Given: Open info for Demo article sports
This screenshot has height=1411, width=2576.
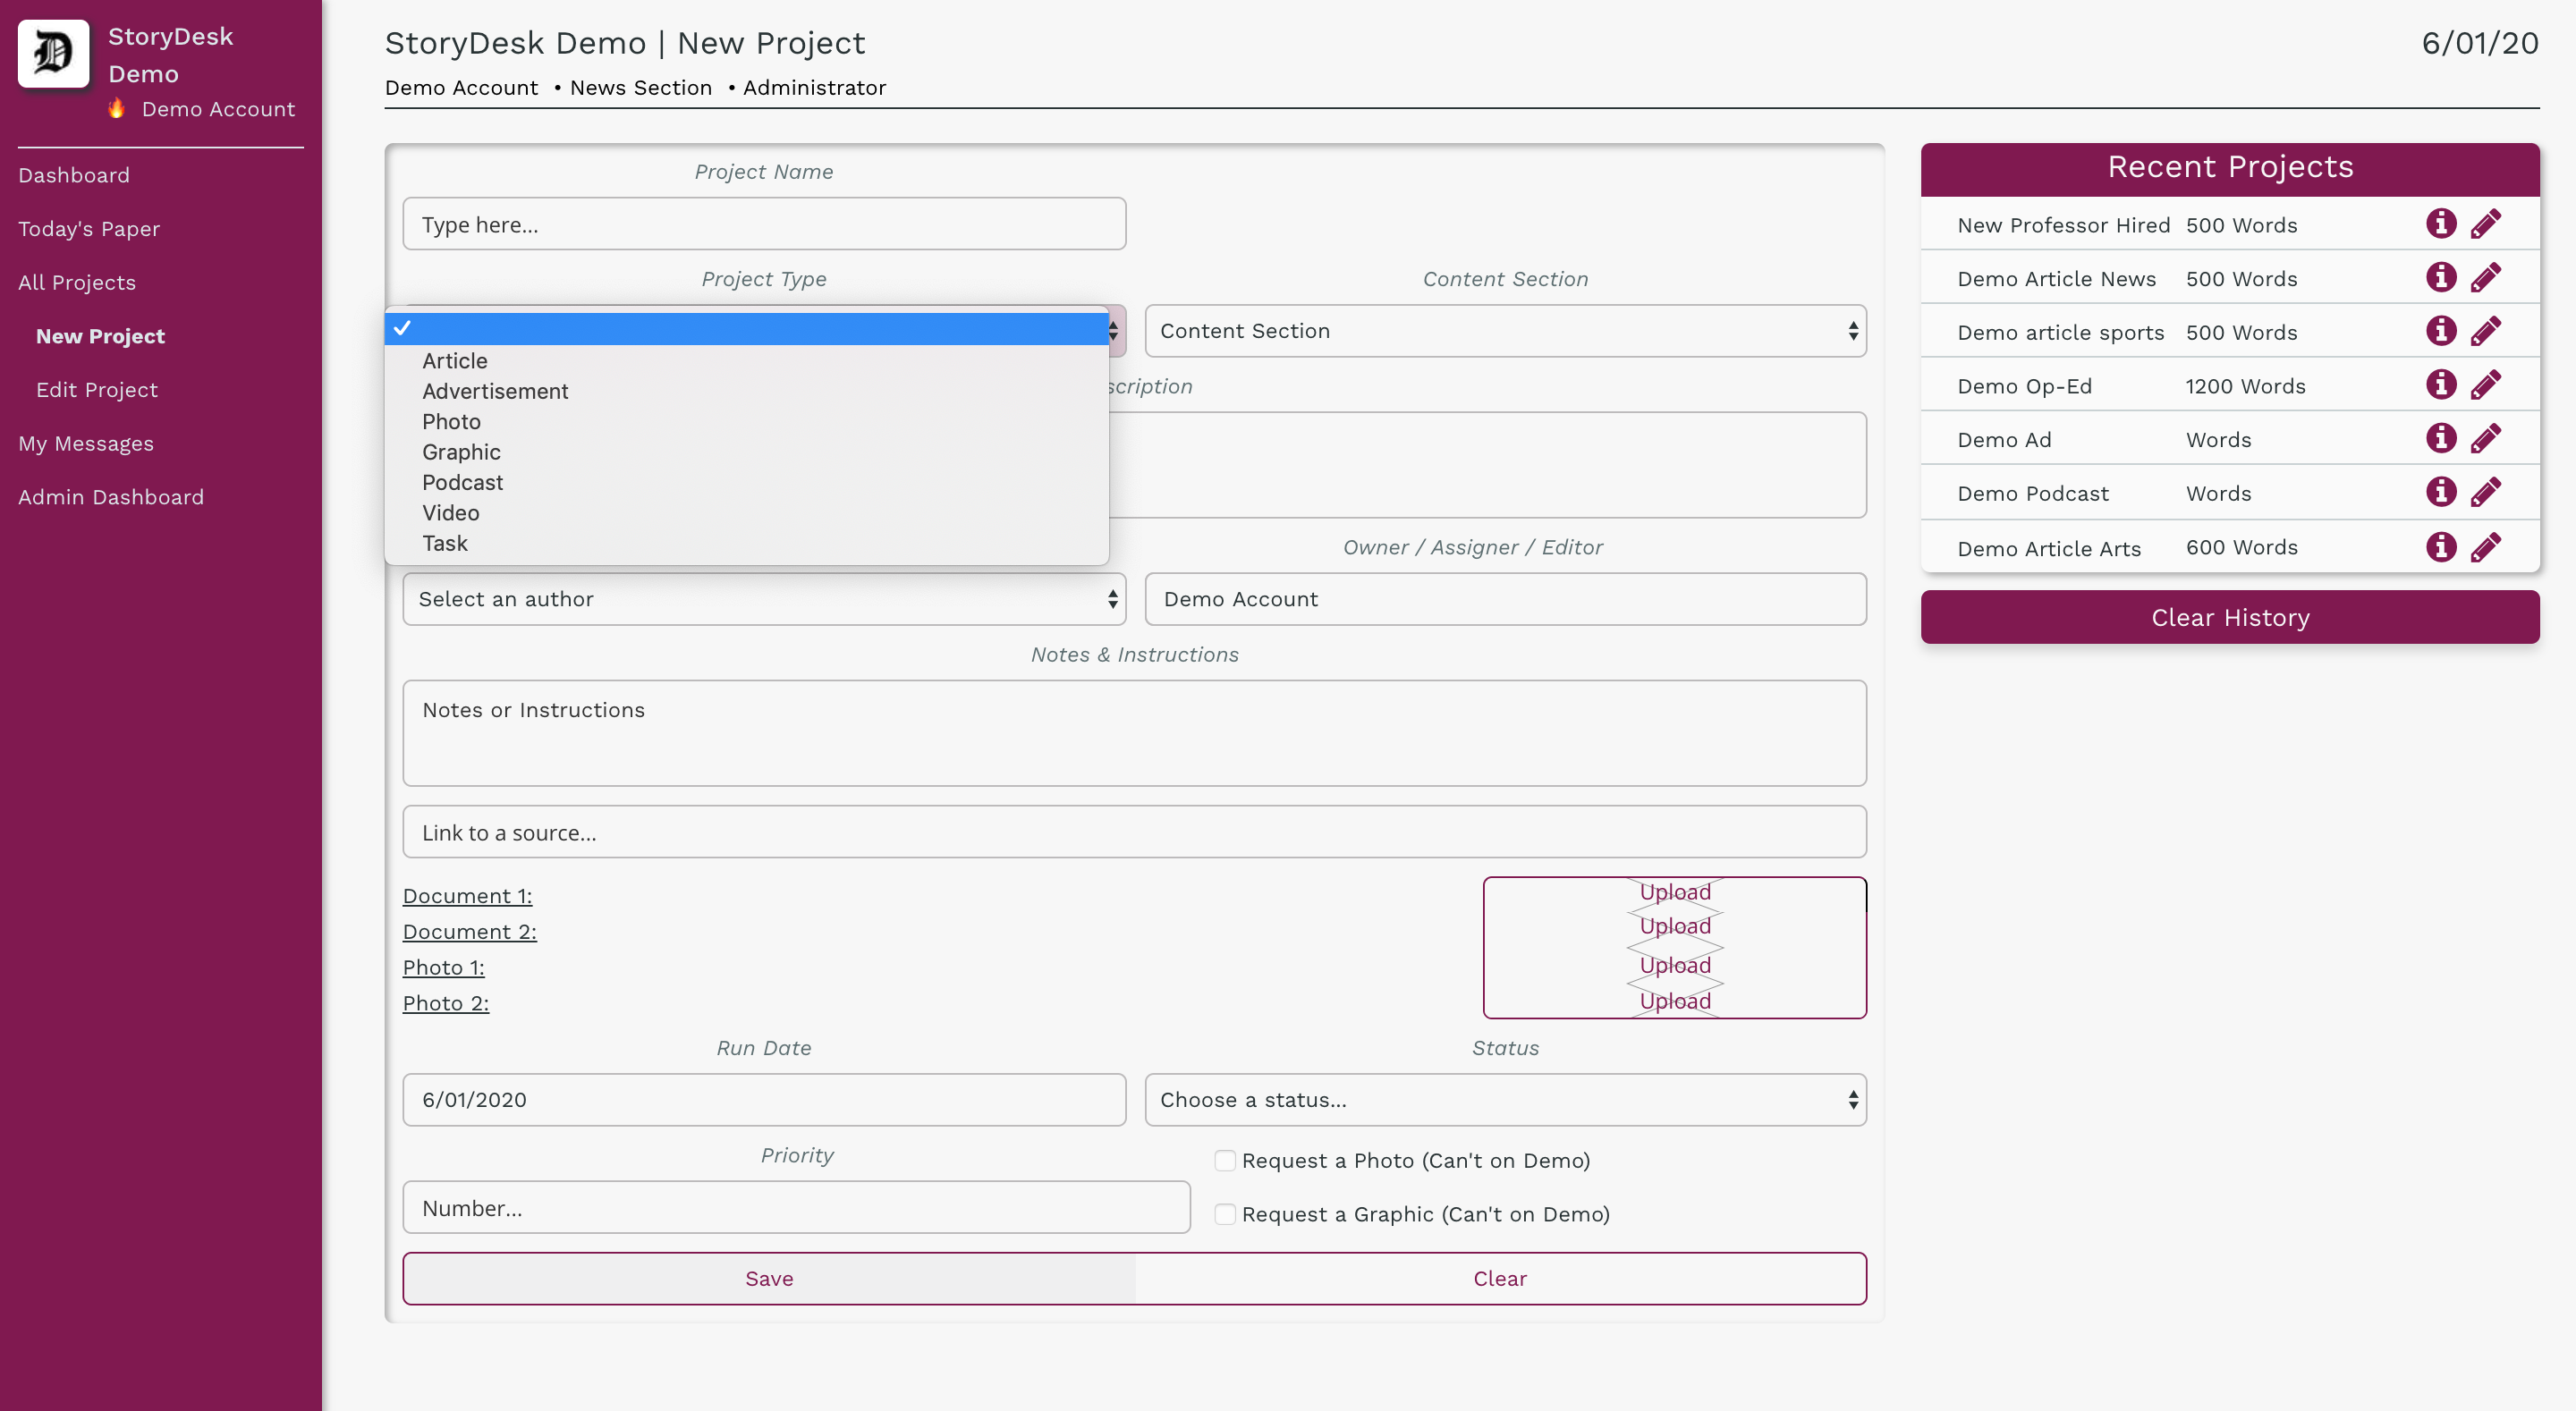Looking at the screenshot, I should 2440,331.
